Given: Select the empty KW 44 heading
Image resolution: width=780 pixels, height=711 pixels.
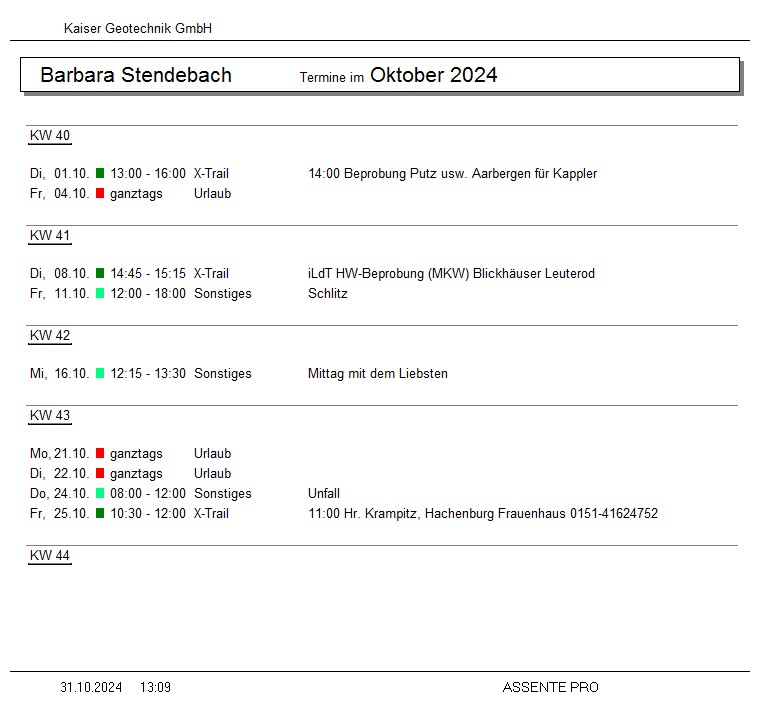Looking at the screenshot, I should (x=50, y=556).
